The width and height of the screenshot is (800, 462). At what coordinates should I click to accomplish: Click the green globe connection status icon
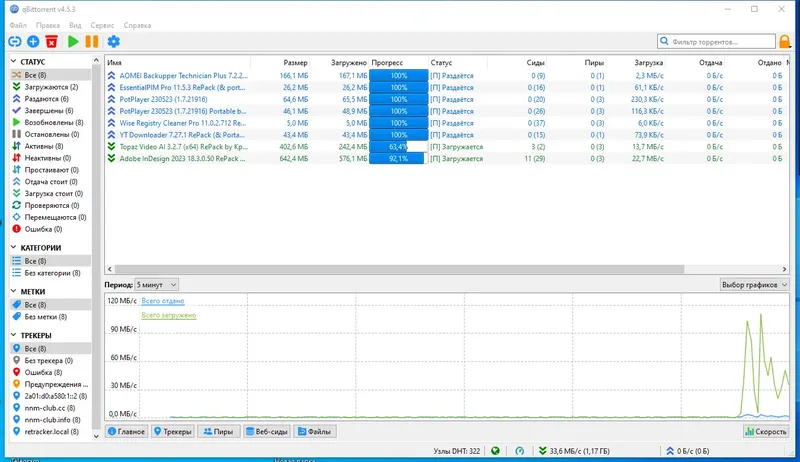pos(495,451)
